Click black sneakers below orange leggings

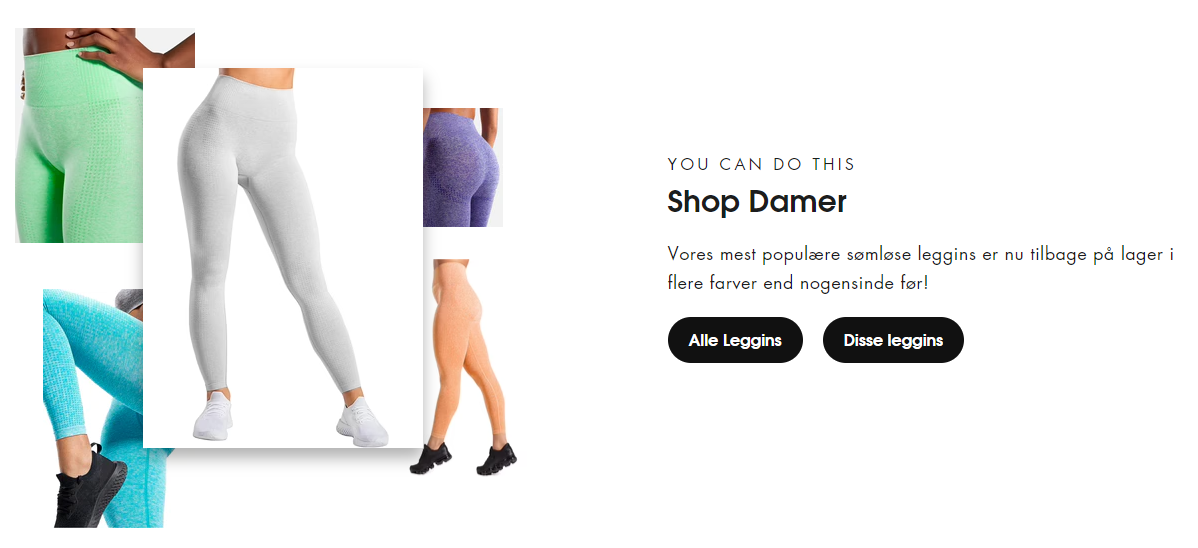pos(464,459)
